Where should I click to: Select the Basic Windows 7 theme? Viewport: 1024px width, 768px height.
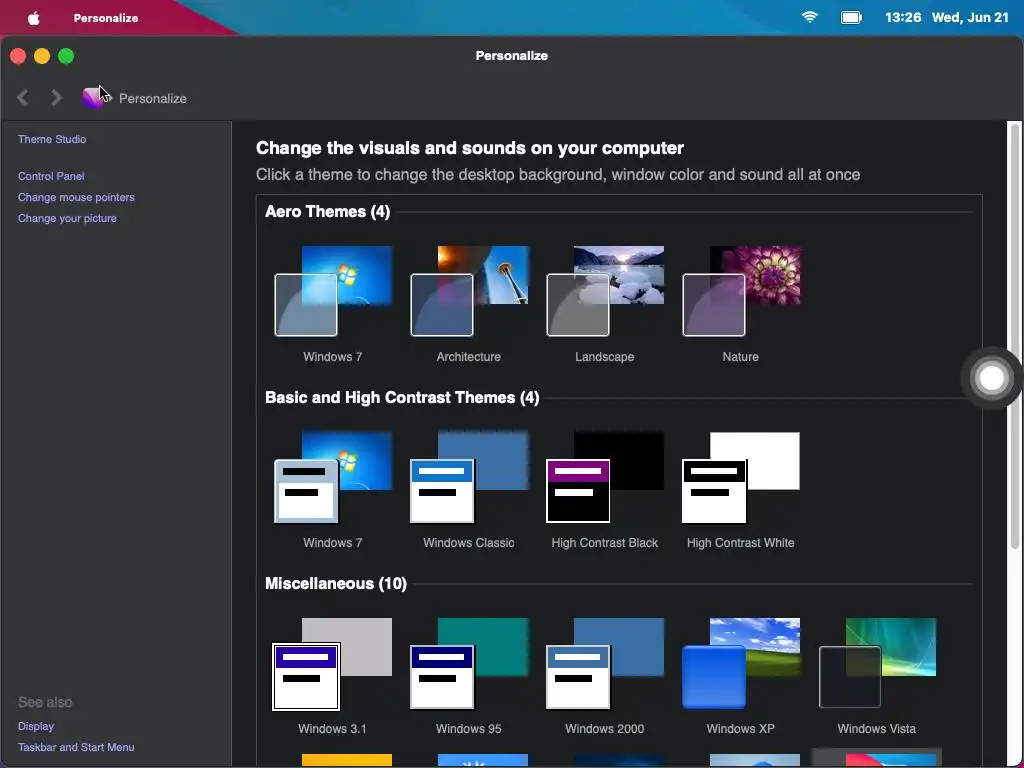333,490
